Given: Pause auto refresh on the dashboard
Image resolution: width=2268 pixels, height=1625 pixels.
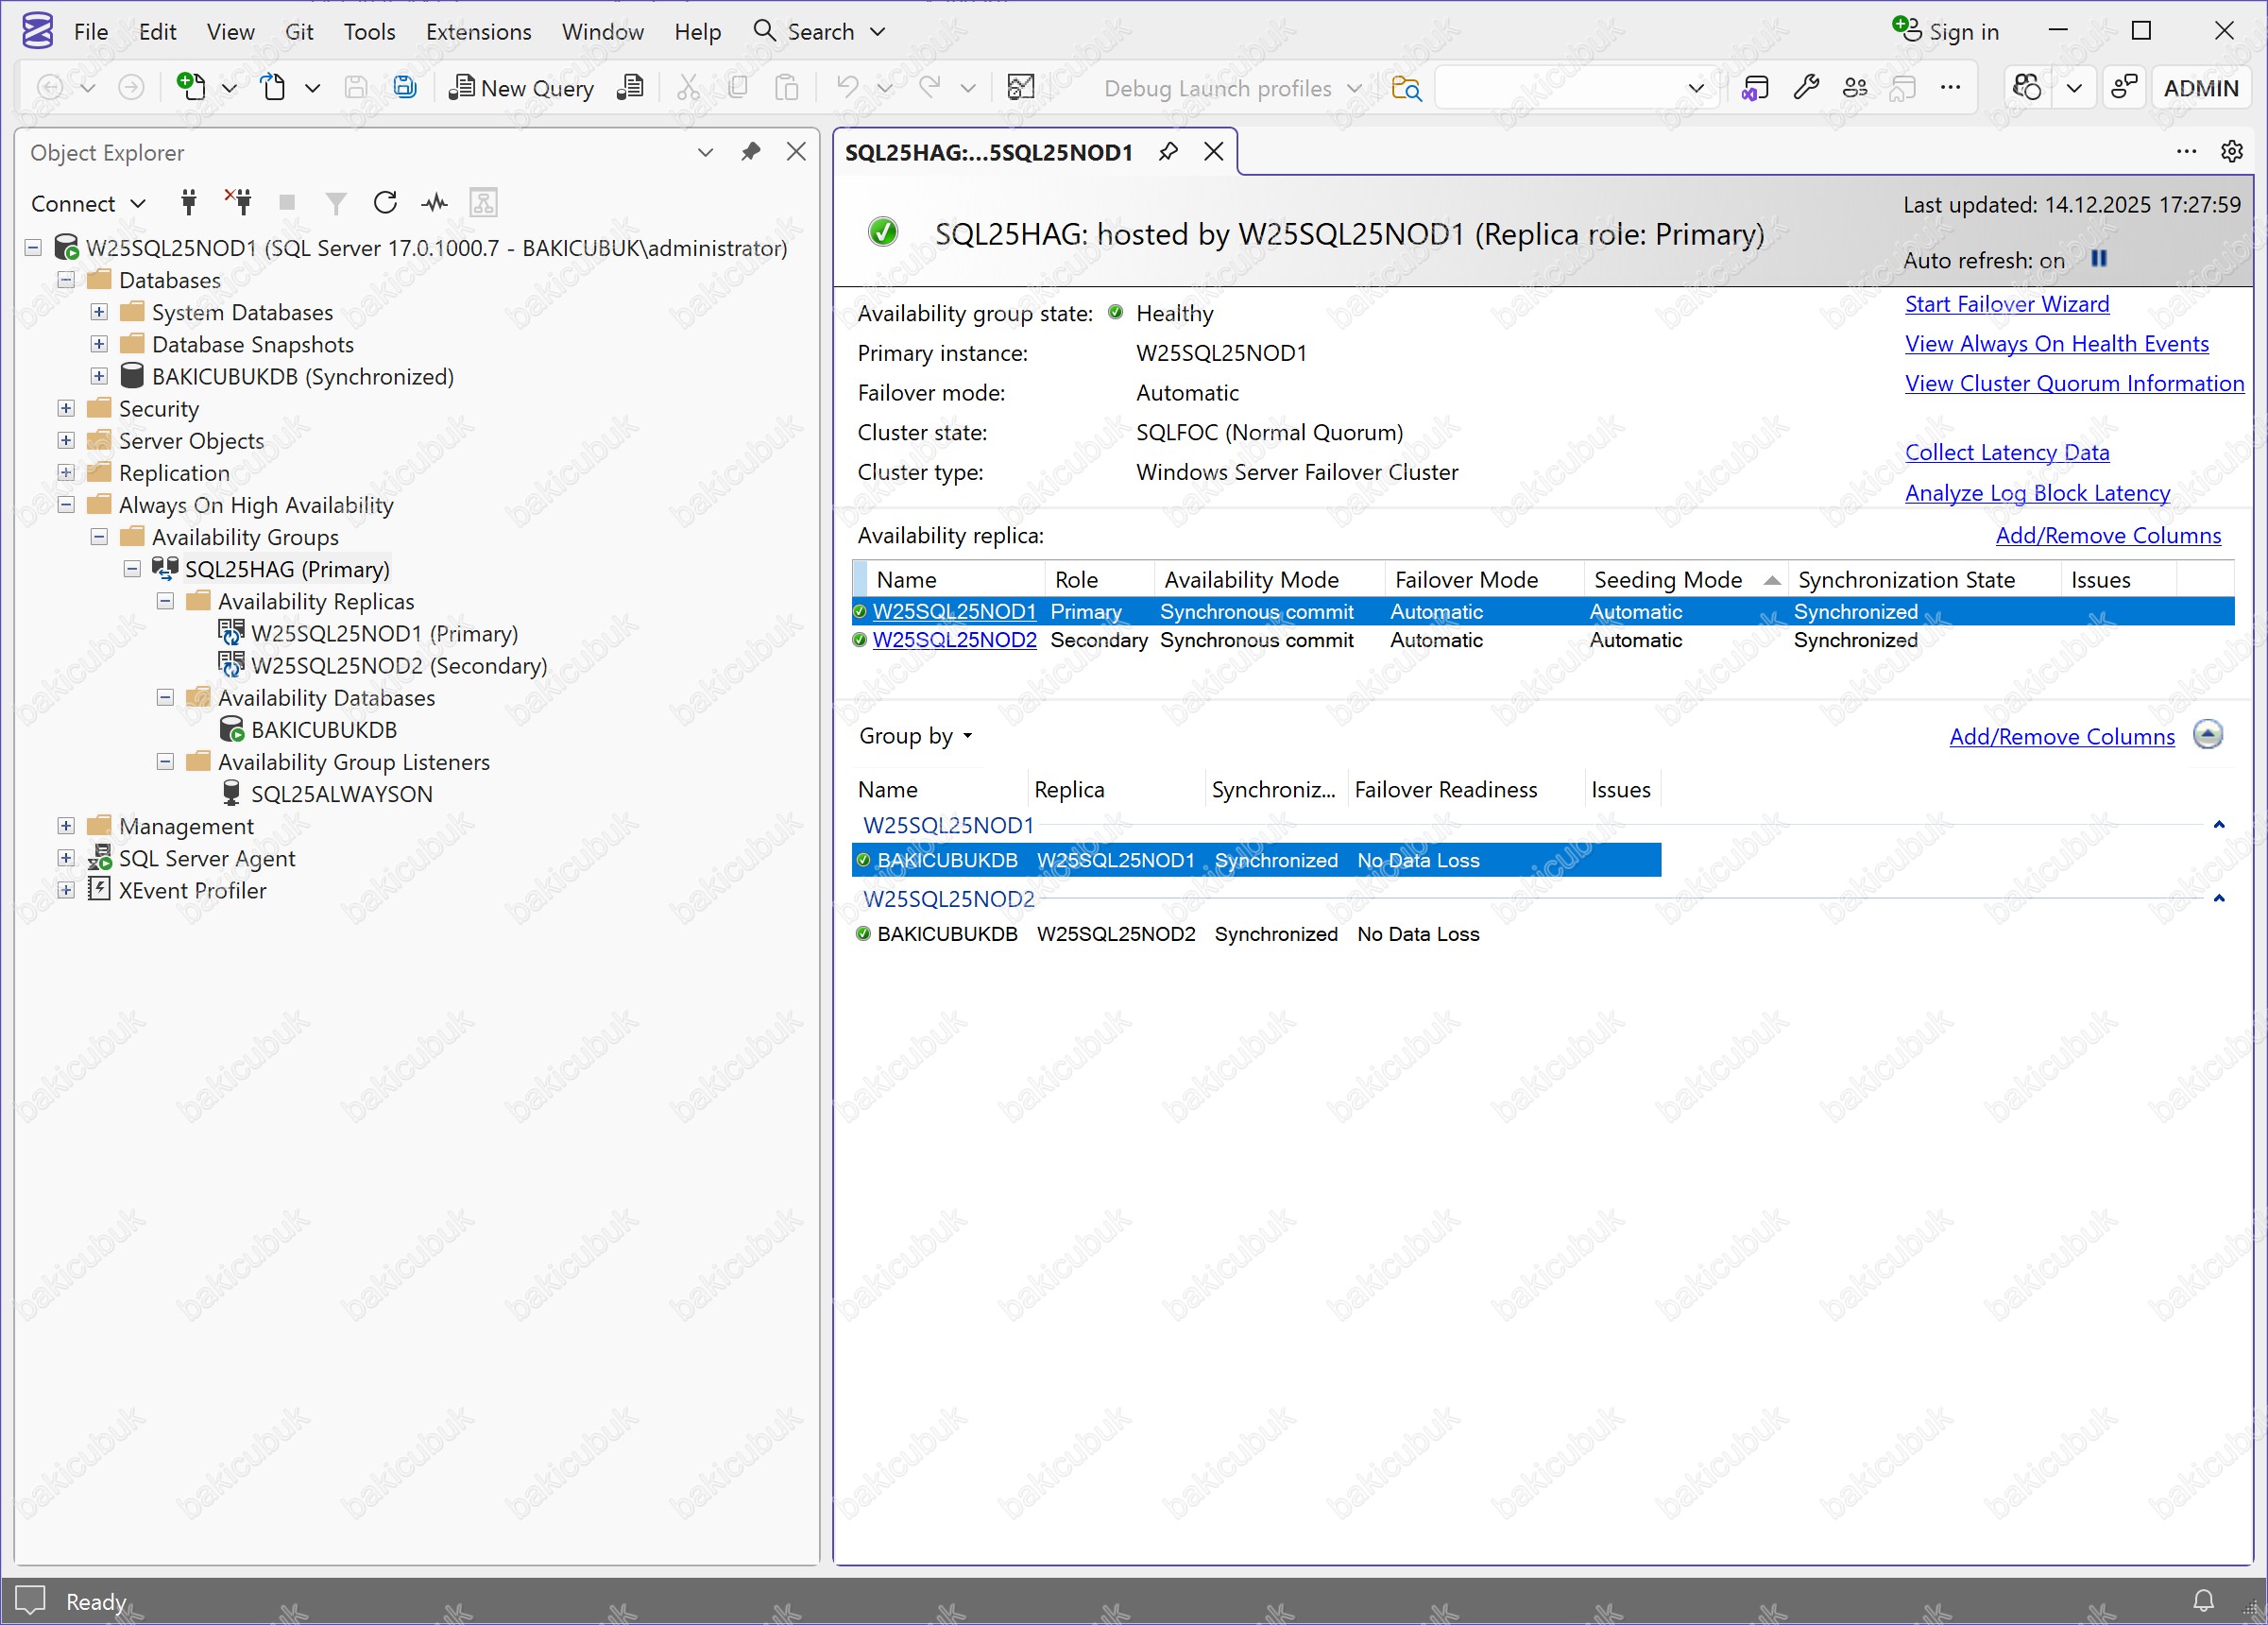Looking at the screenshot, I should (2099, 259).
